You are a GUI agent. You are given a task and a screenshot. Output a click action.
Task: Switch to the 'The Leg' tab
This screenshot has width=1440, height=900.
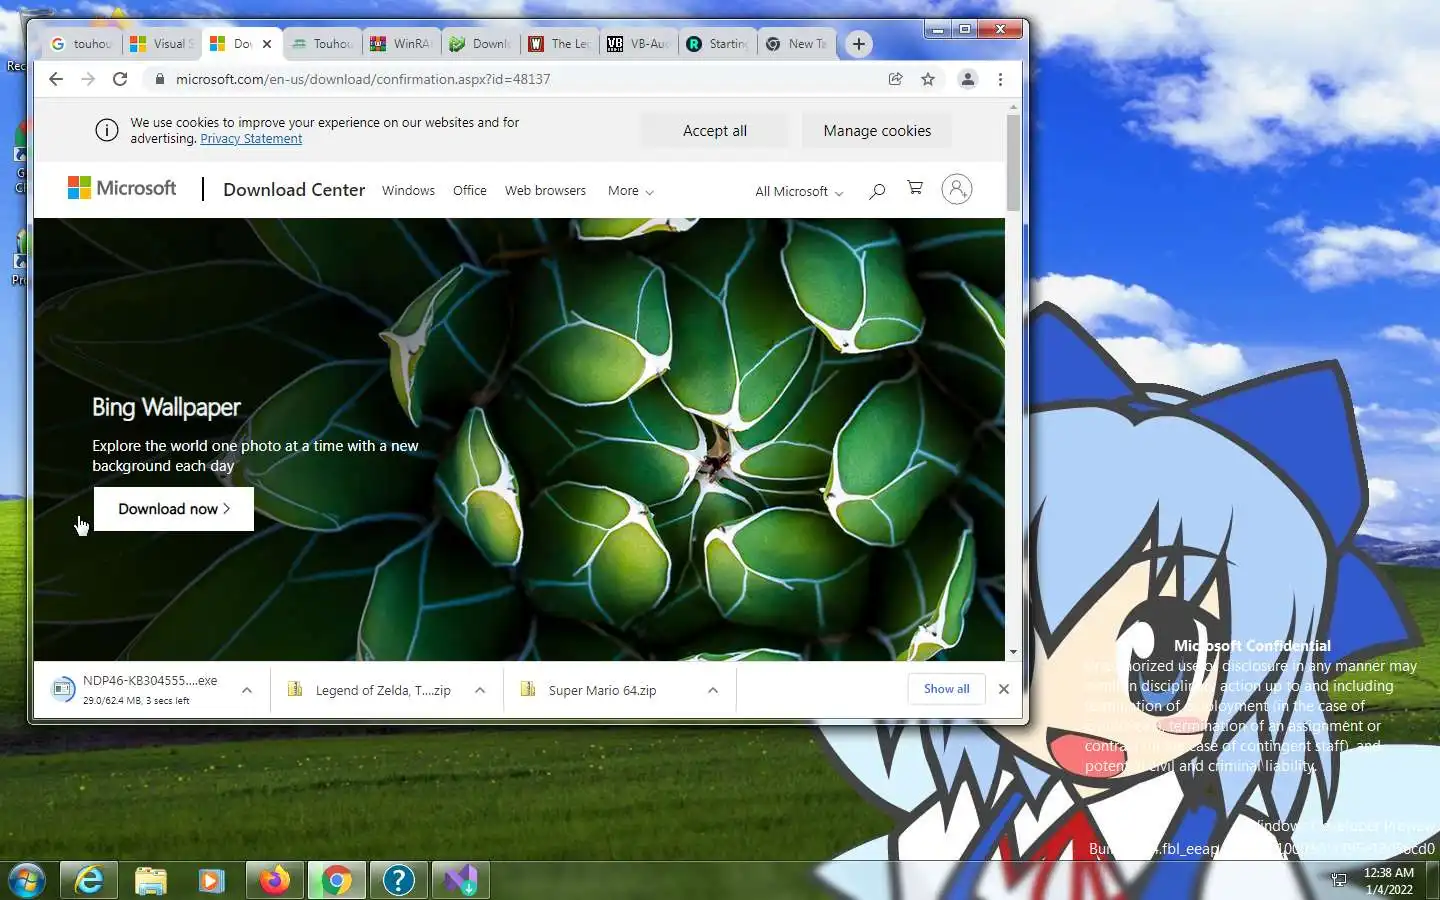point(560,44)
